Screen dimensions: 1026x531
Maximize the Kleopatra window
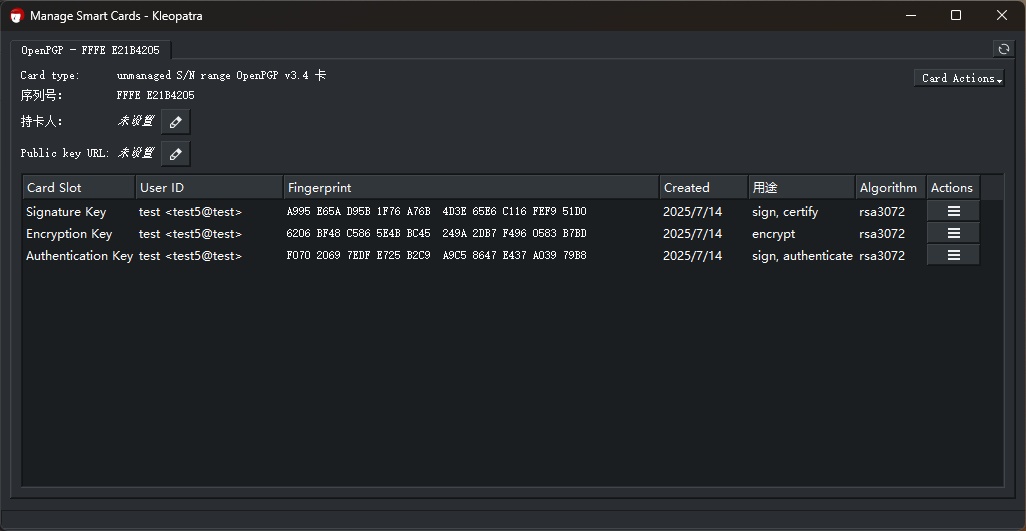956,16
